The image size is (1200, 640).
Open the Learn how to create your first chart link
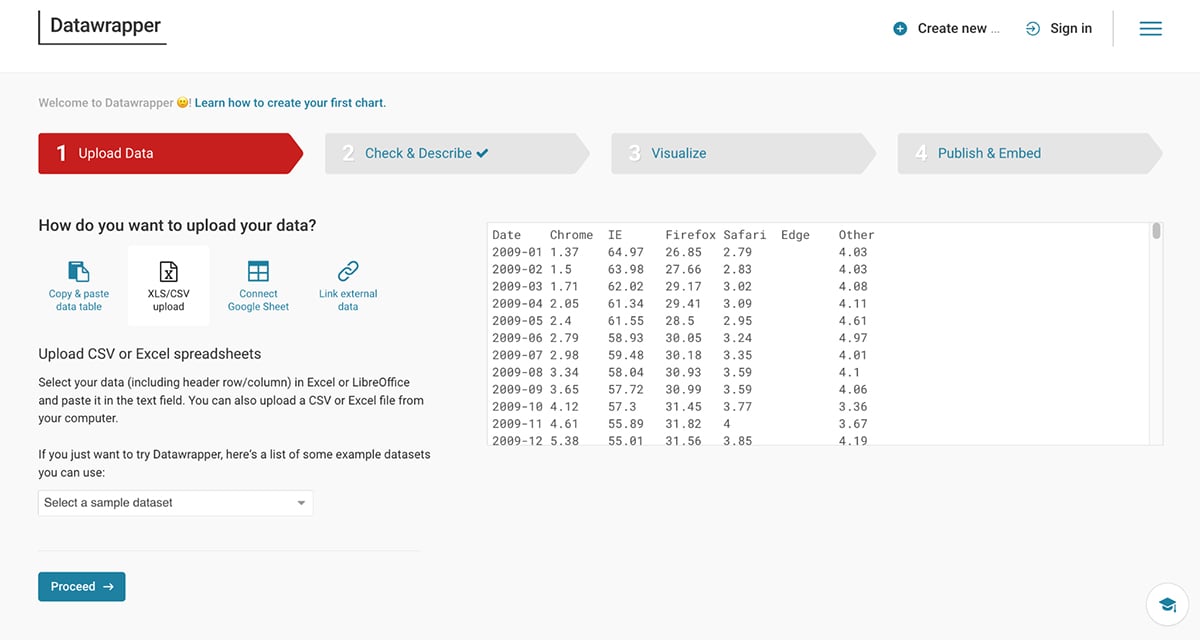[x=292, y=102]
